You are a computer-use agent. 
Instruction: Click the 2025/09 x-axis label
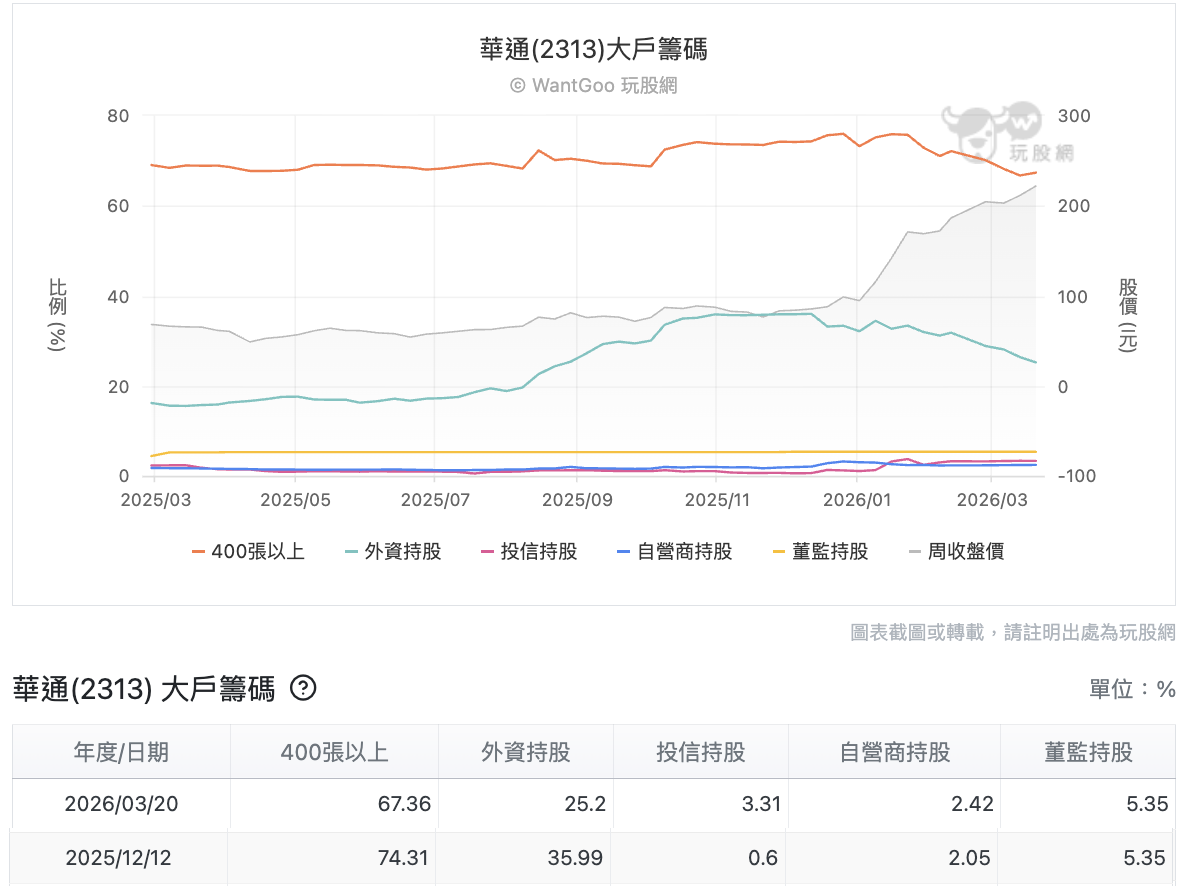point(577,500)
